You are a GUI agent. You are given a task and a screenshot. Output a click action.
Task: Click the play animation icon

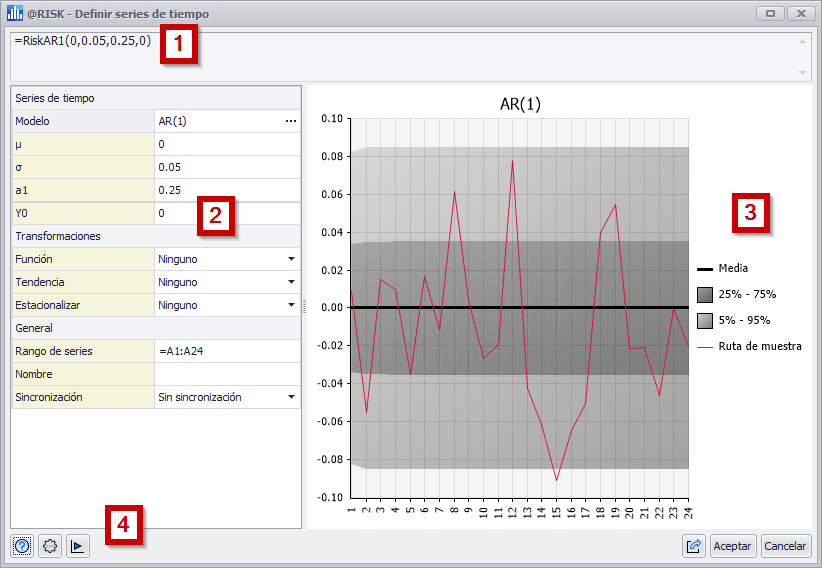tap(78, 546)
